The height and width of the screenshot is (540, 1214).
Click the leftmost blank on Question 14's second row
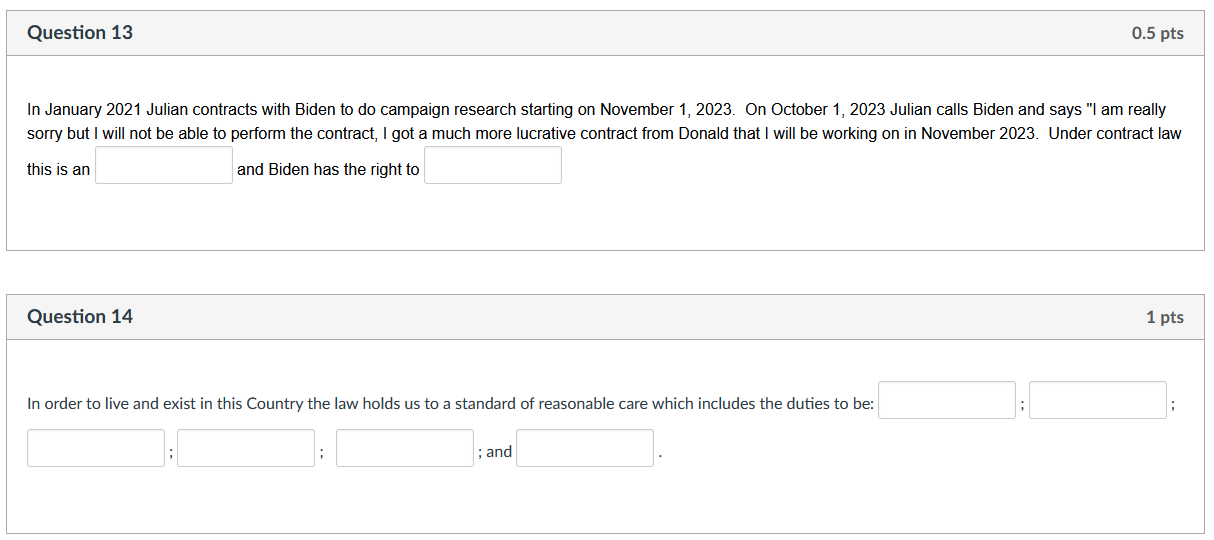[x=96, y=448]
